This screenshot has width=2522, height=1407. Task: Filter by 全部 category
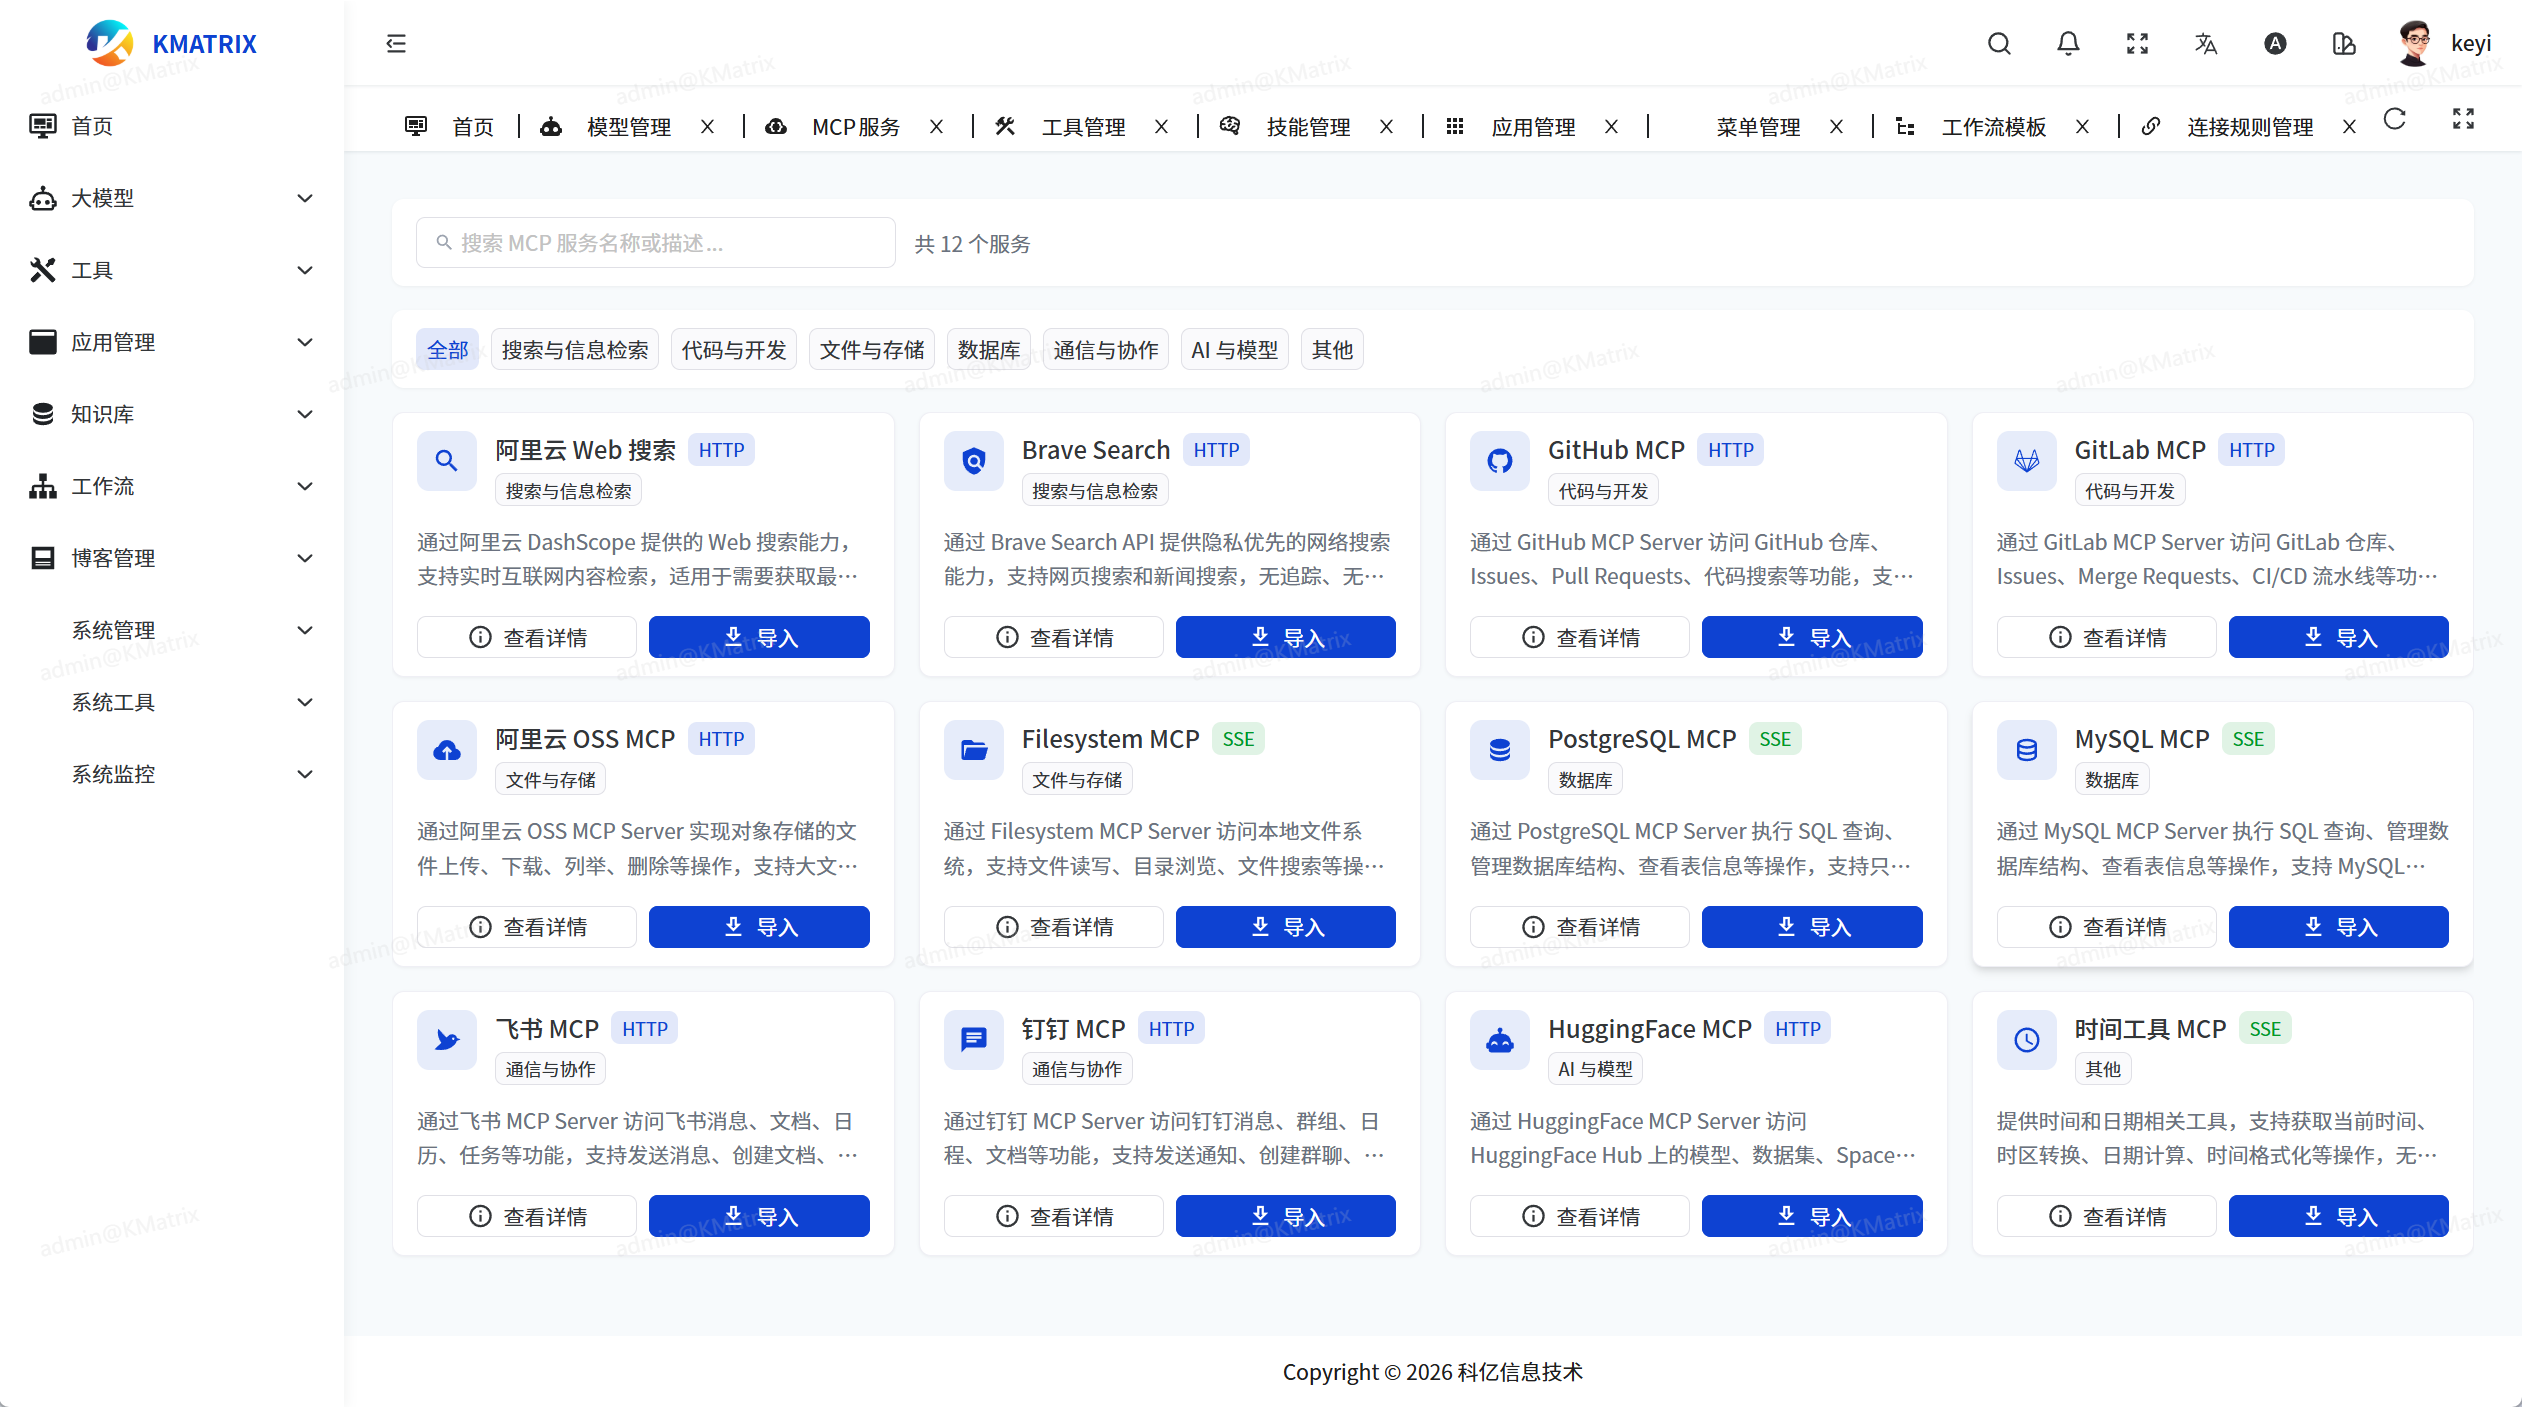click(x=447, y=350)
